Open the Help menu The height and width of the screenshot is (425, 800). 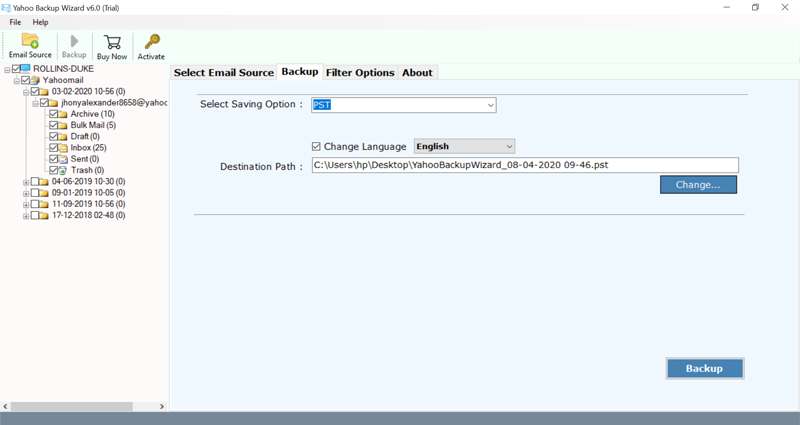point(40,22)
